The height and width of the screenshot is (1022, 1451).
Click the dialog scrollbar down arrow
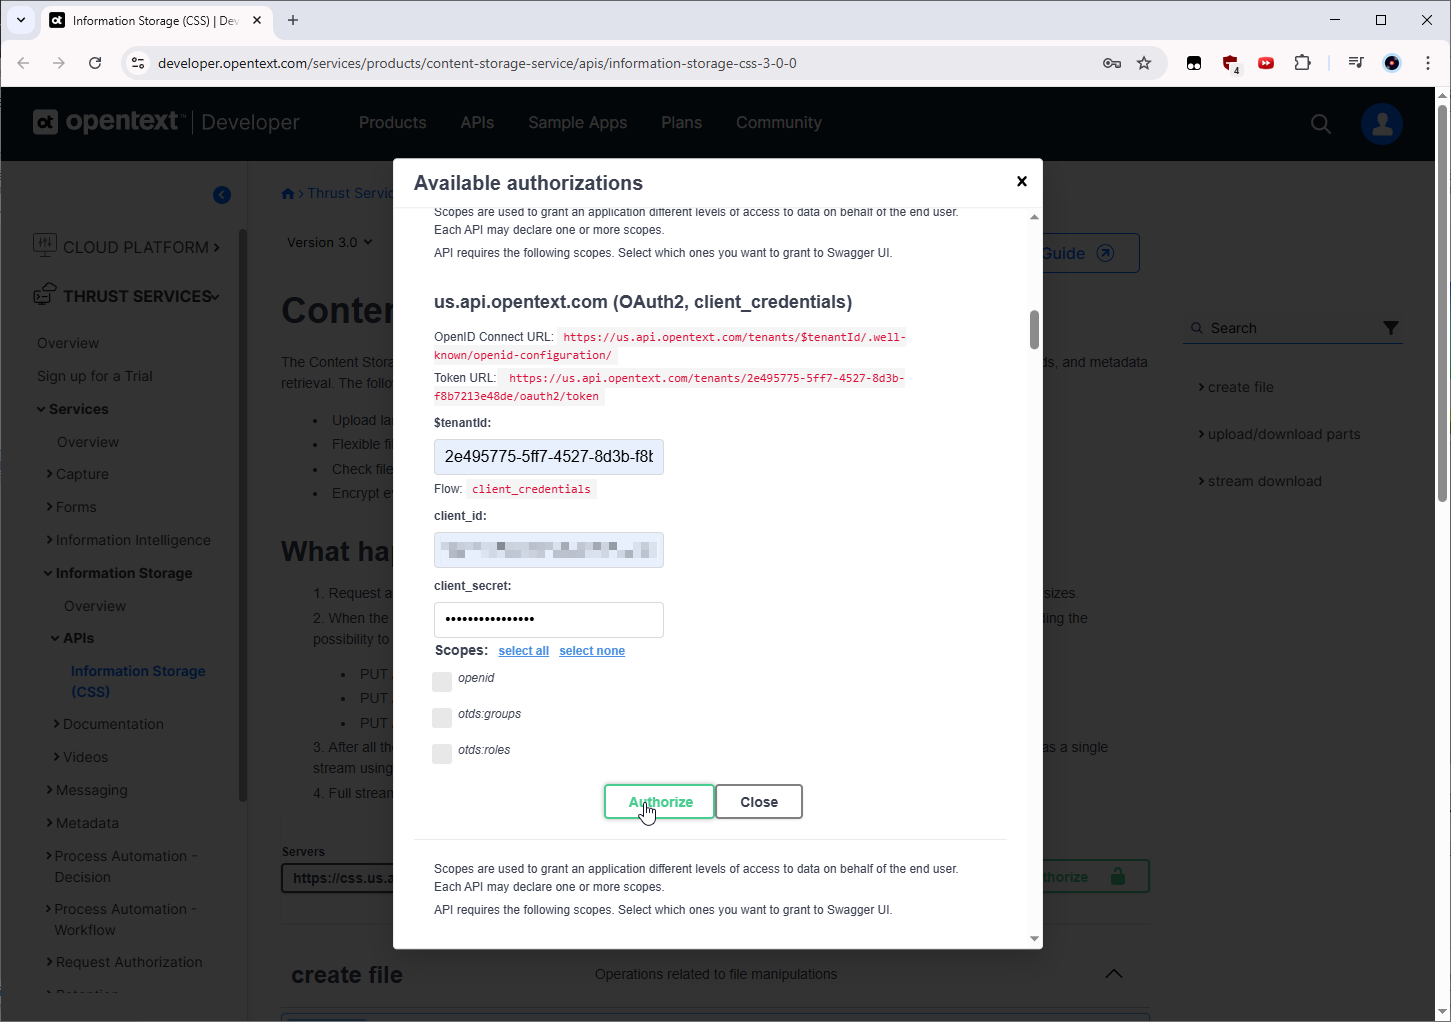click(x=1034, y=939)
